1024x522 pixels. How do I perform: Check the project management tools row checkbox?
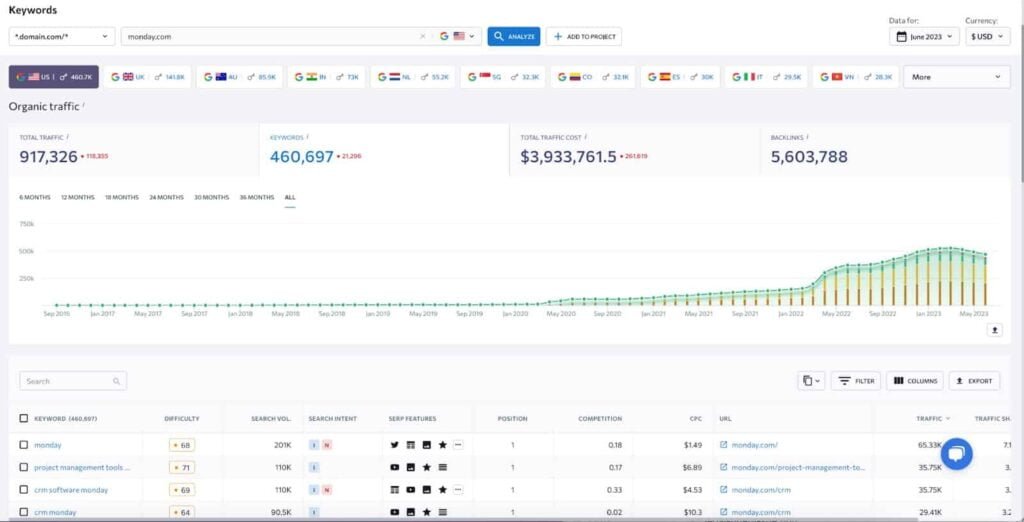pos(24,467)
